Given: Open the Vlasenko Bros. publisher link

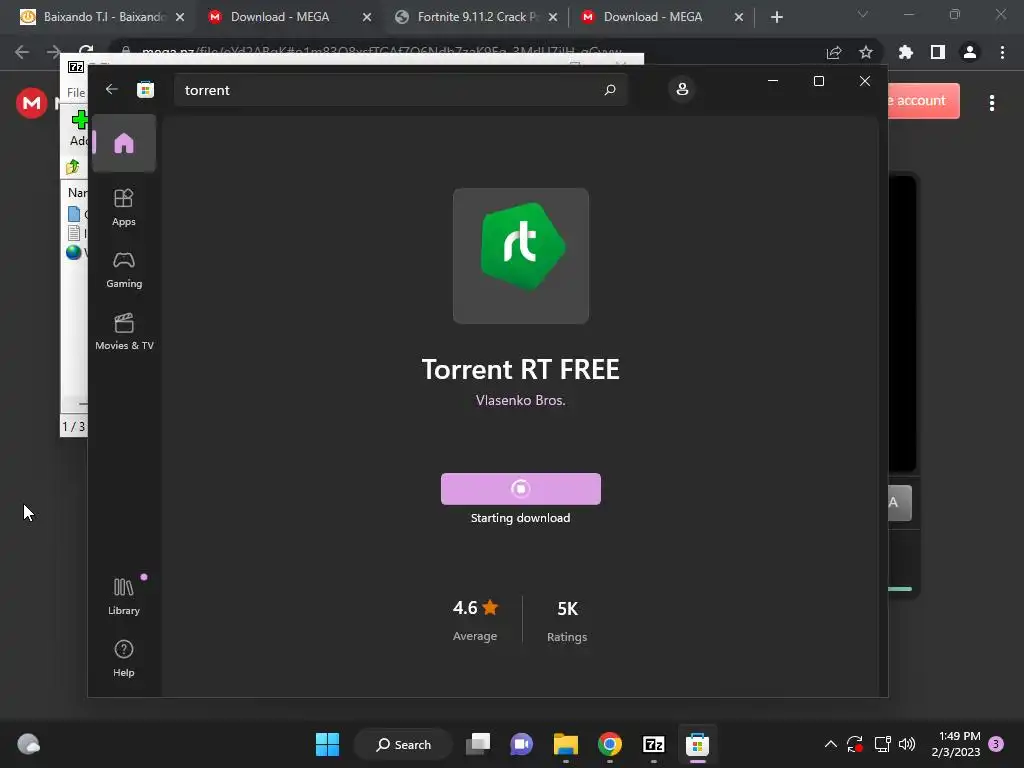Looking at the screenshot, I should pyautogui.click(x=520, y=400).
